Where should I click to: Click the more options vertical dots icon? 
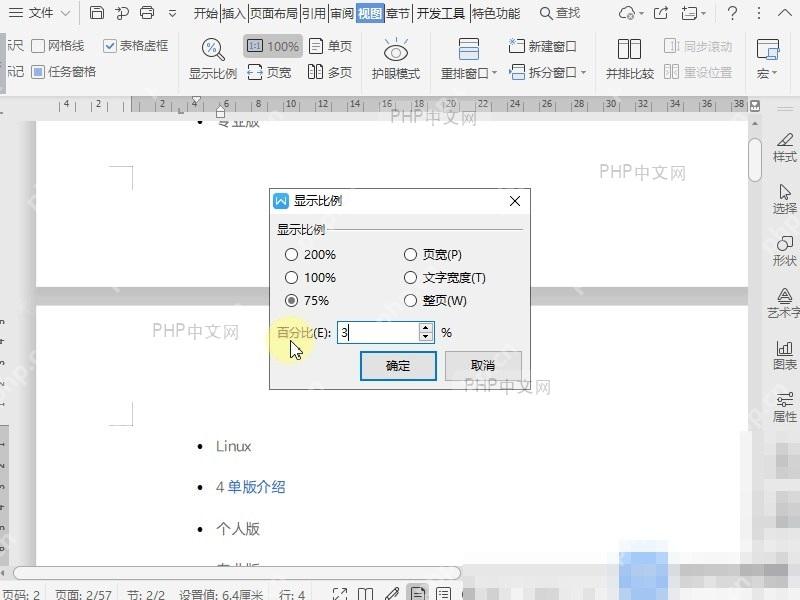[759, 13]
